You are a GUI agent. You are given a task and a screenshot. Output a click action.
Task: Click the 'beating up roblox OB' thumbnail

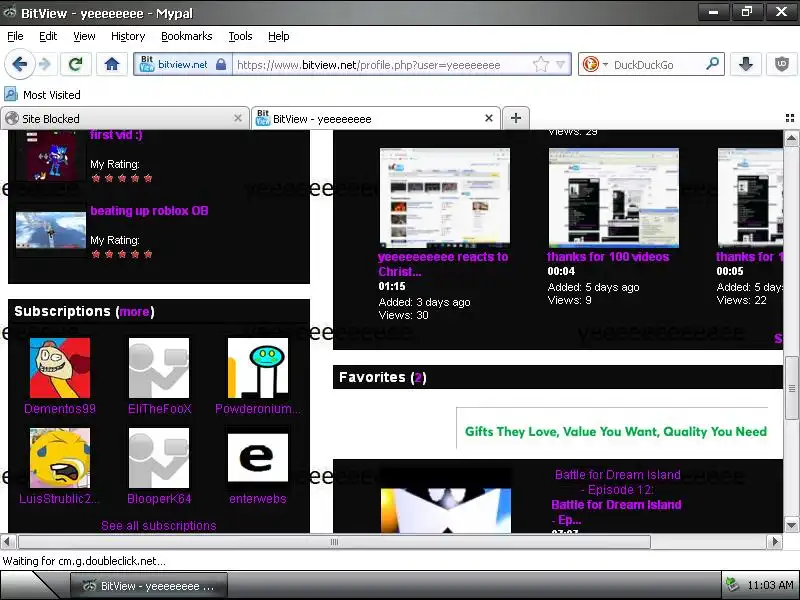point(51,231)
